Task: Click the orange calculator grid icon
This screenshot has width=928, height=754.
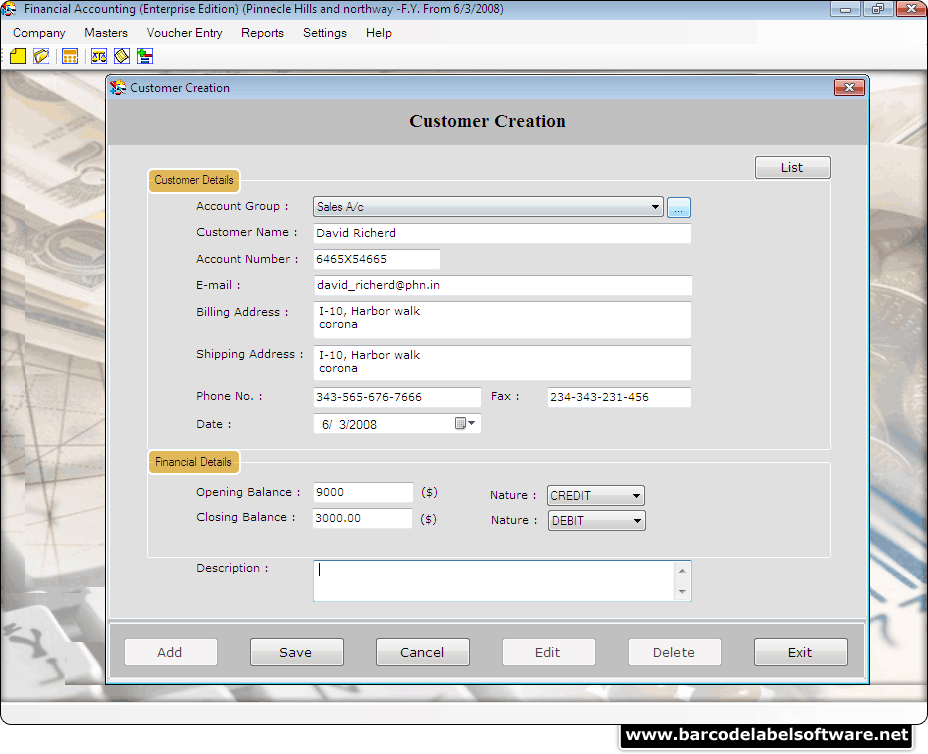Action: (70, 56)
